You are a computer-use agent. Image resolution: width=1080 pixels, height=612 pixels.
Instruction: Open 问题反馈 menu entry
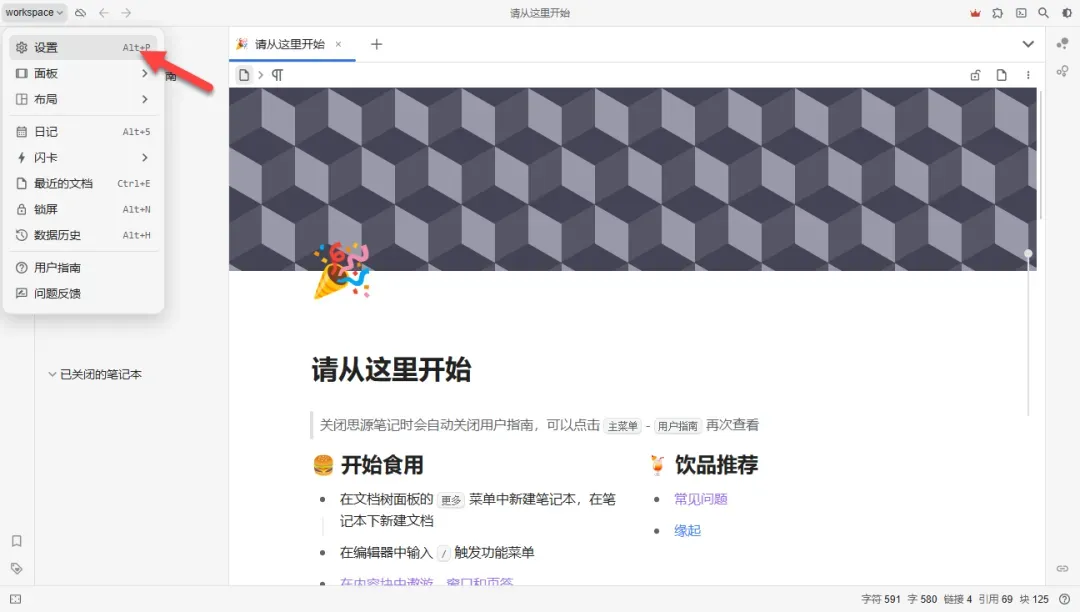(x=83, y=293)
